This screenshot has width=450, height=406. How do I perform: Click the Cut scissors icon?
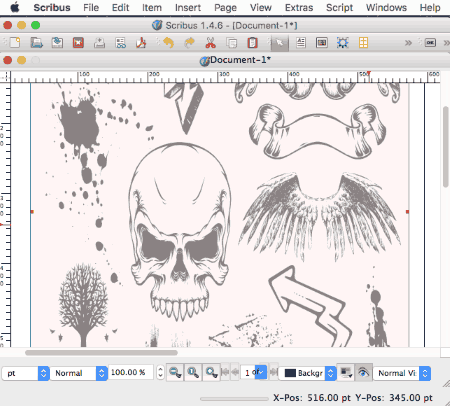210,43
